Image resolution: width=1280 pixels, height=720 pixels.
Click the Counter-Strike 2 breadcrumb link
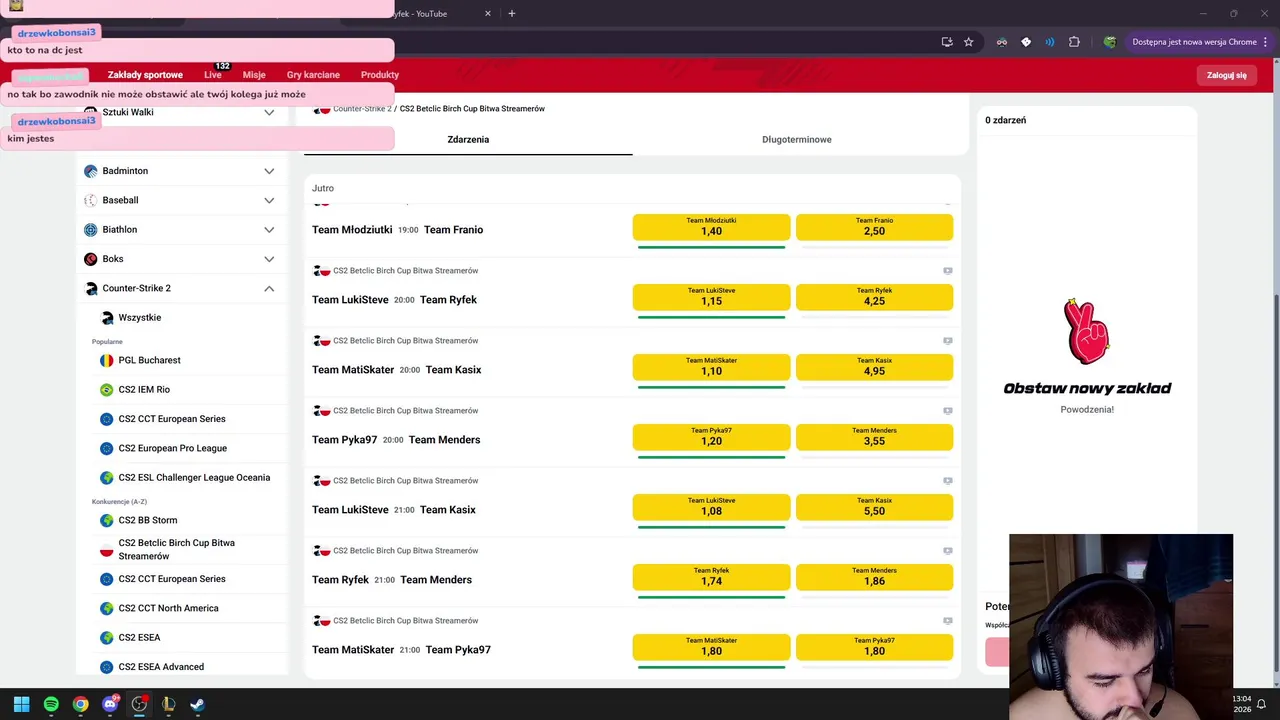point(362,108)
